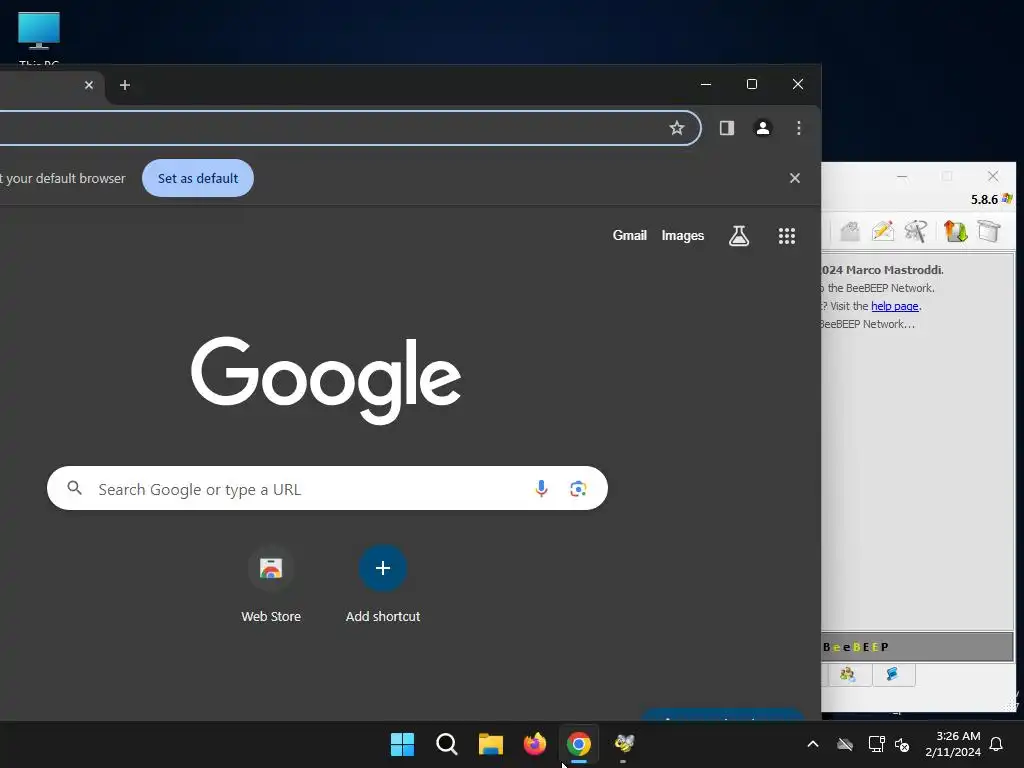Open Chrome's three-dot menu
Image resolution: width=1024 pixels, height=768 pixels.
pyautogui.click(x=799, y=128)
